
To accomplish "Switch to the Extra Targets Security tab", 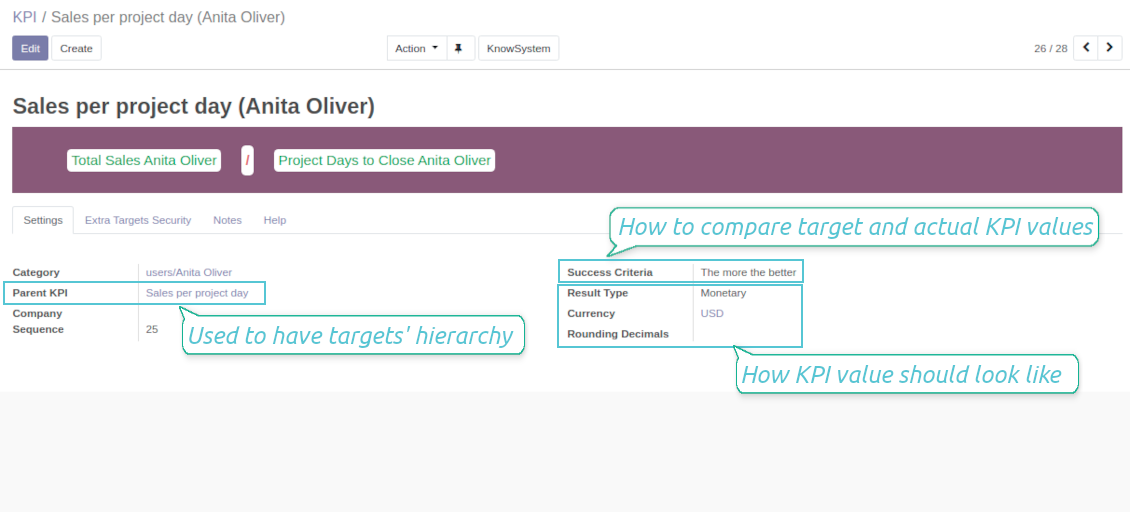I will 138,220.
